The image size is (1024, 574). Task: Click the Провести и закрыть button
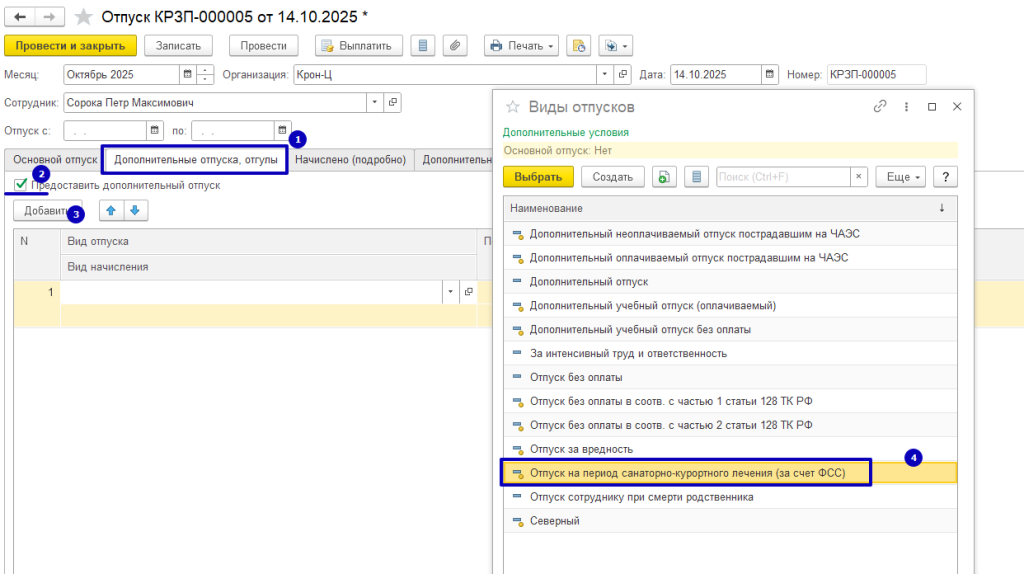point(70,46)
